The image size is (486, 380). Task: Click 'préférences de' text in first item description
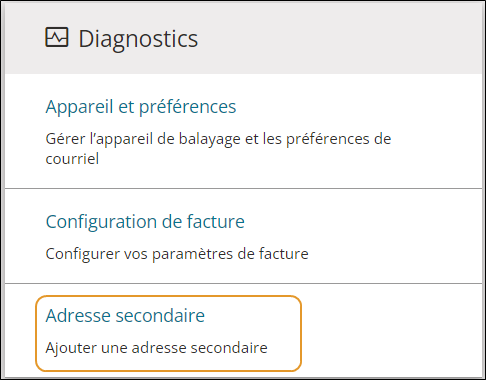[x=338, y=139]
